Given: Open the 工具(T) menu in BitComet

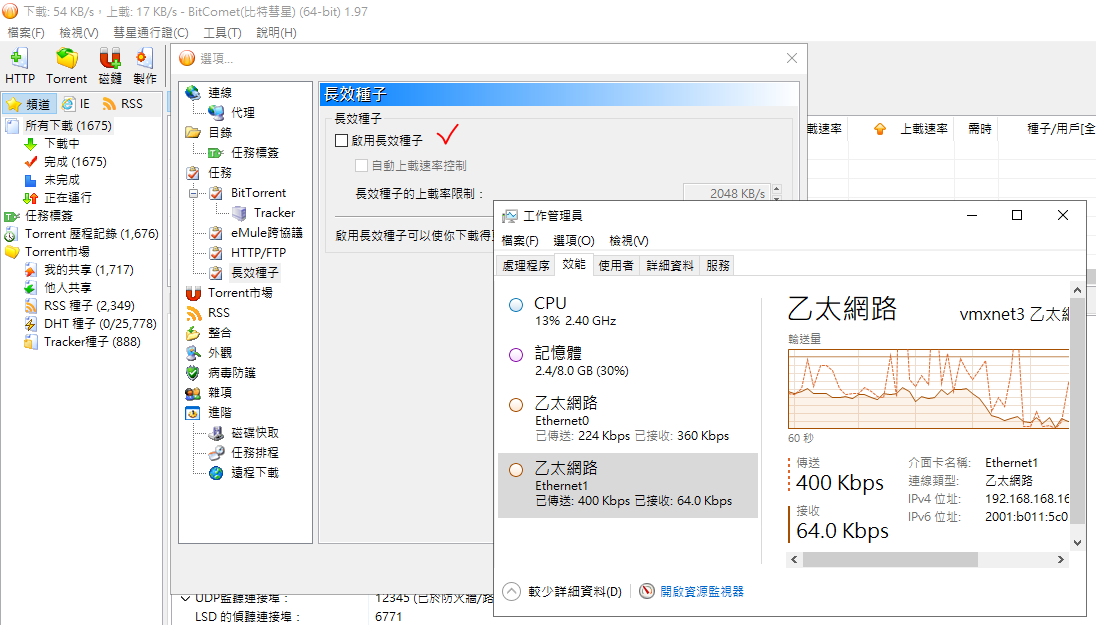Looking at the screenshot, I should point(222,33).
